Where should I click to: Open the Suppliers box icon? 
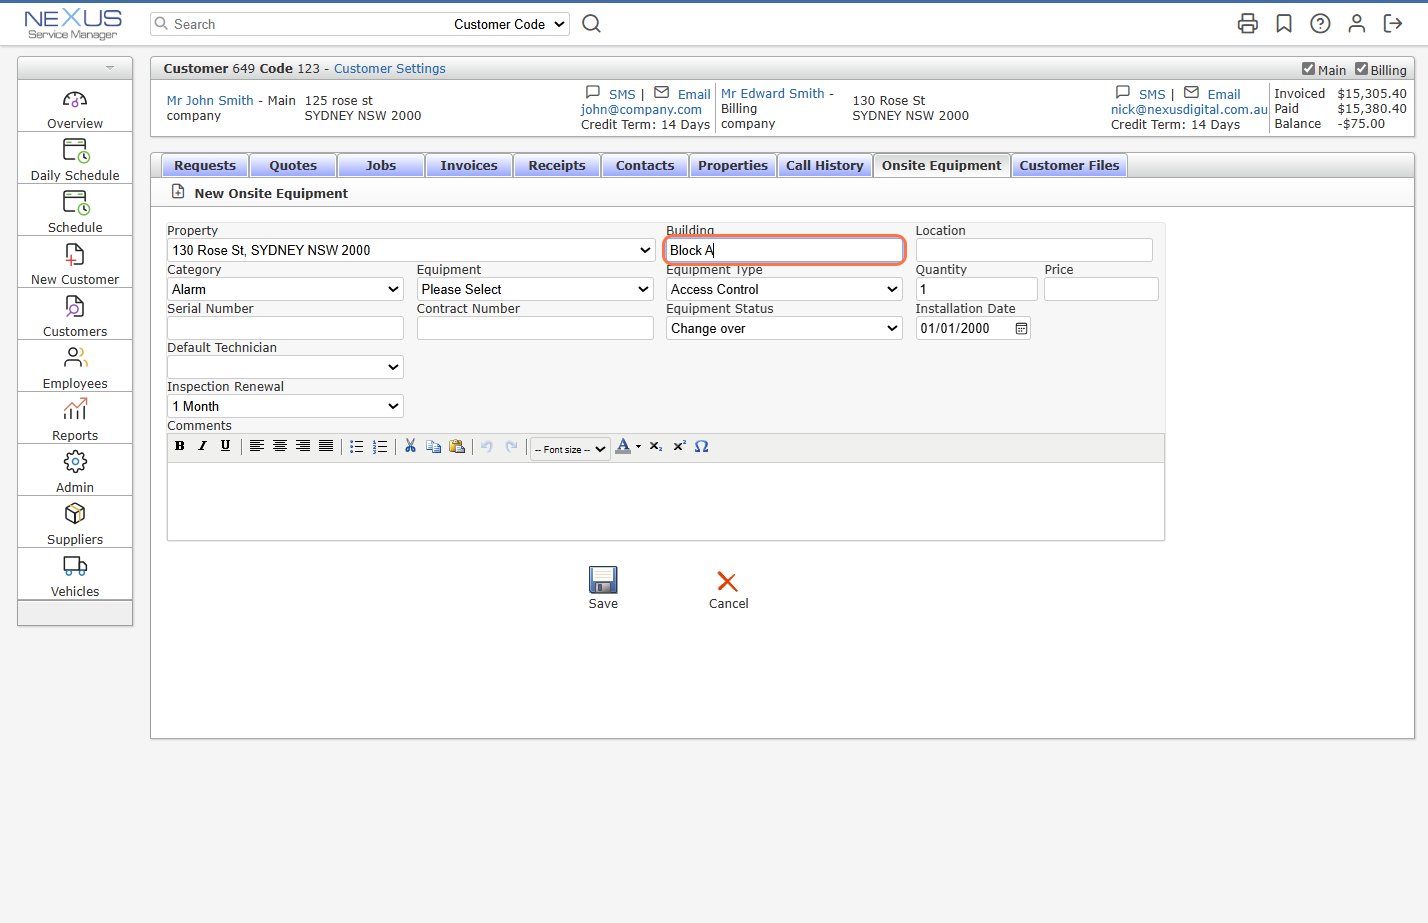pos(75,513)
